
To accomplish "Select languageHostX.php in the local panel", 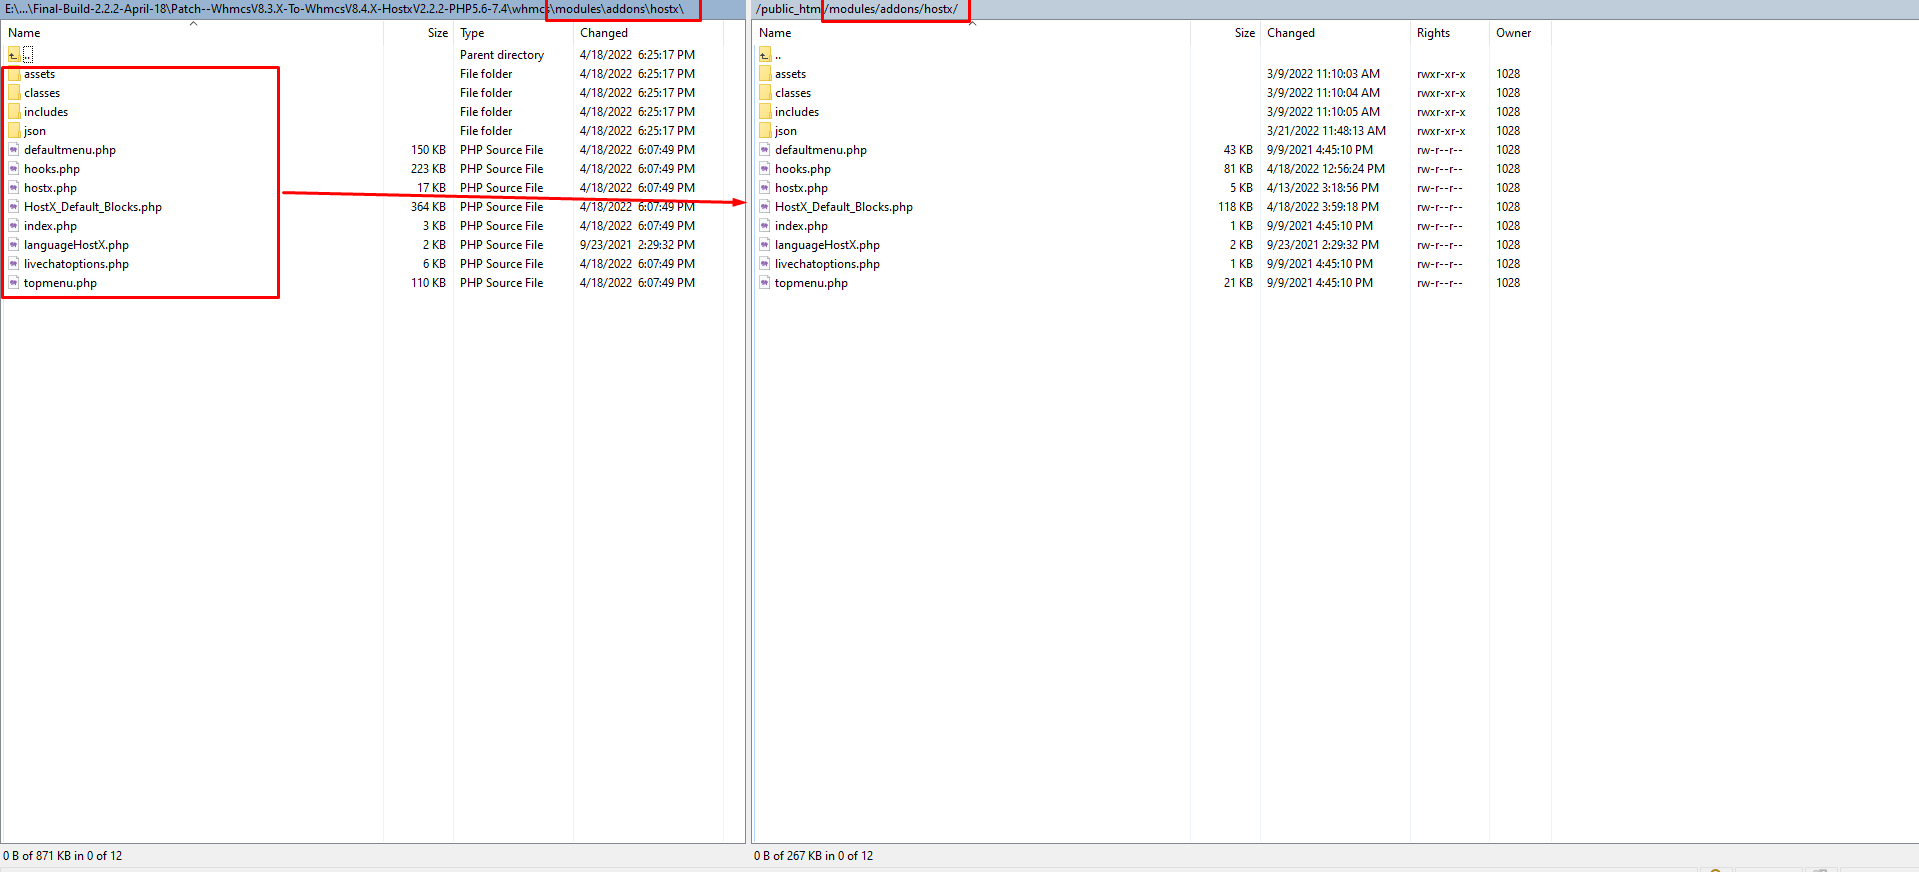I will click(76, 245).
